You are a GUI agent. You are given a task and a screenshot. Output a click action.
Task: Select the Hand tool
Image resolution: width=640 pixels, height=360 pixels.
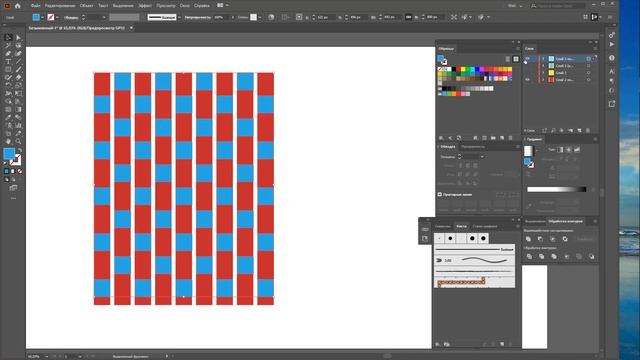pos(8,142)
